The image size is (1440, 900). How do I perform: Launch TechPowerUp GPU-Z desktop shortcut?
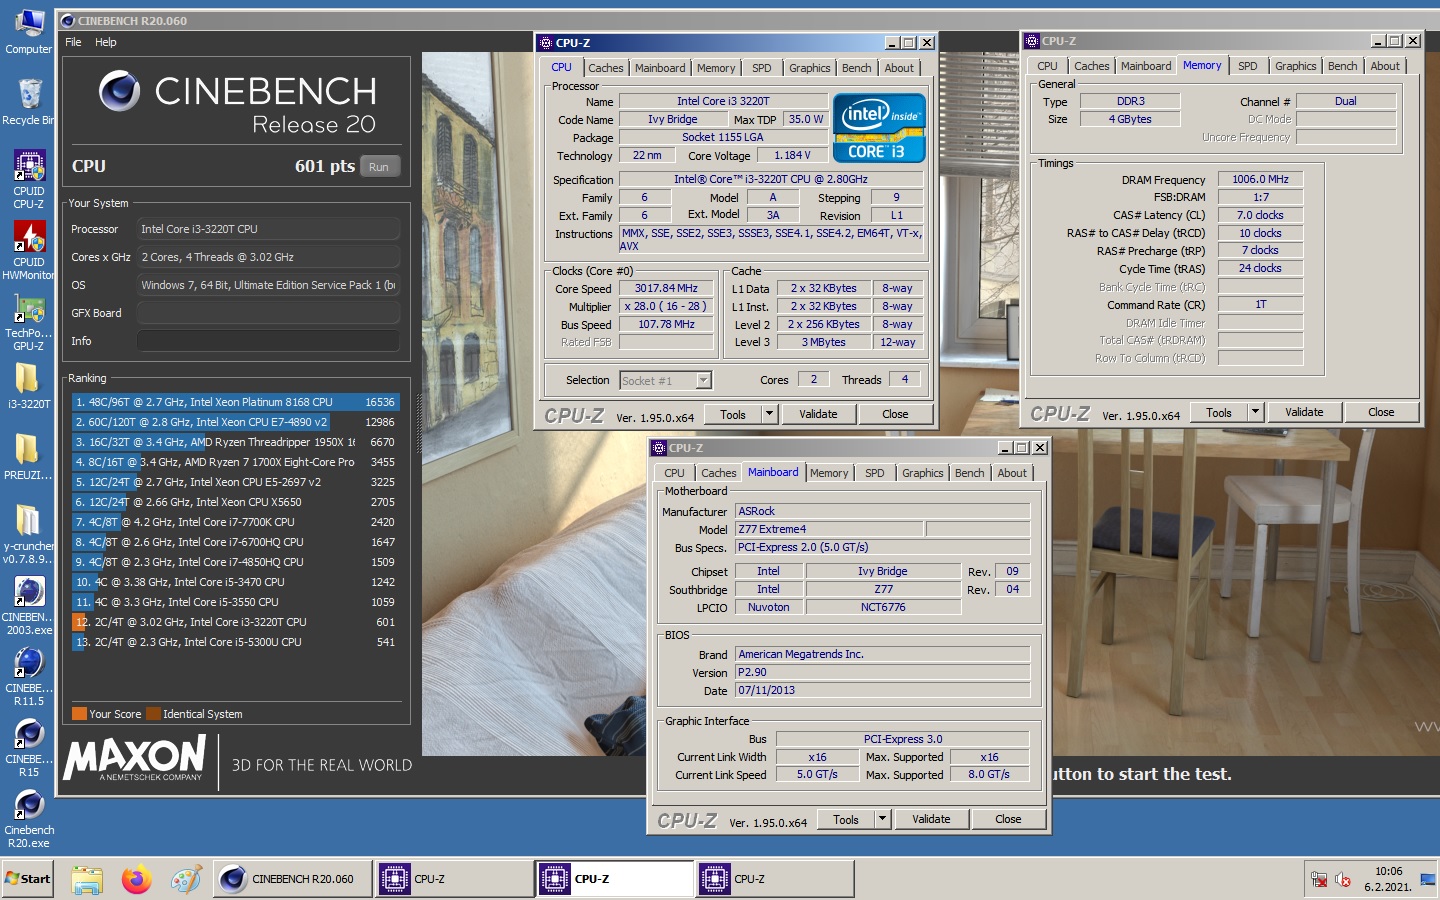(29, 322)
